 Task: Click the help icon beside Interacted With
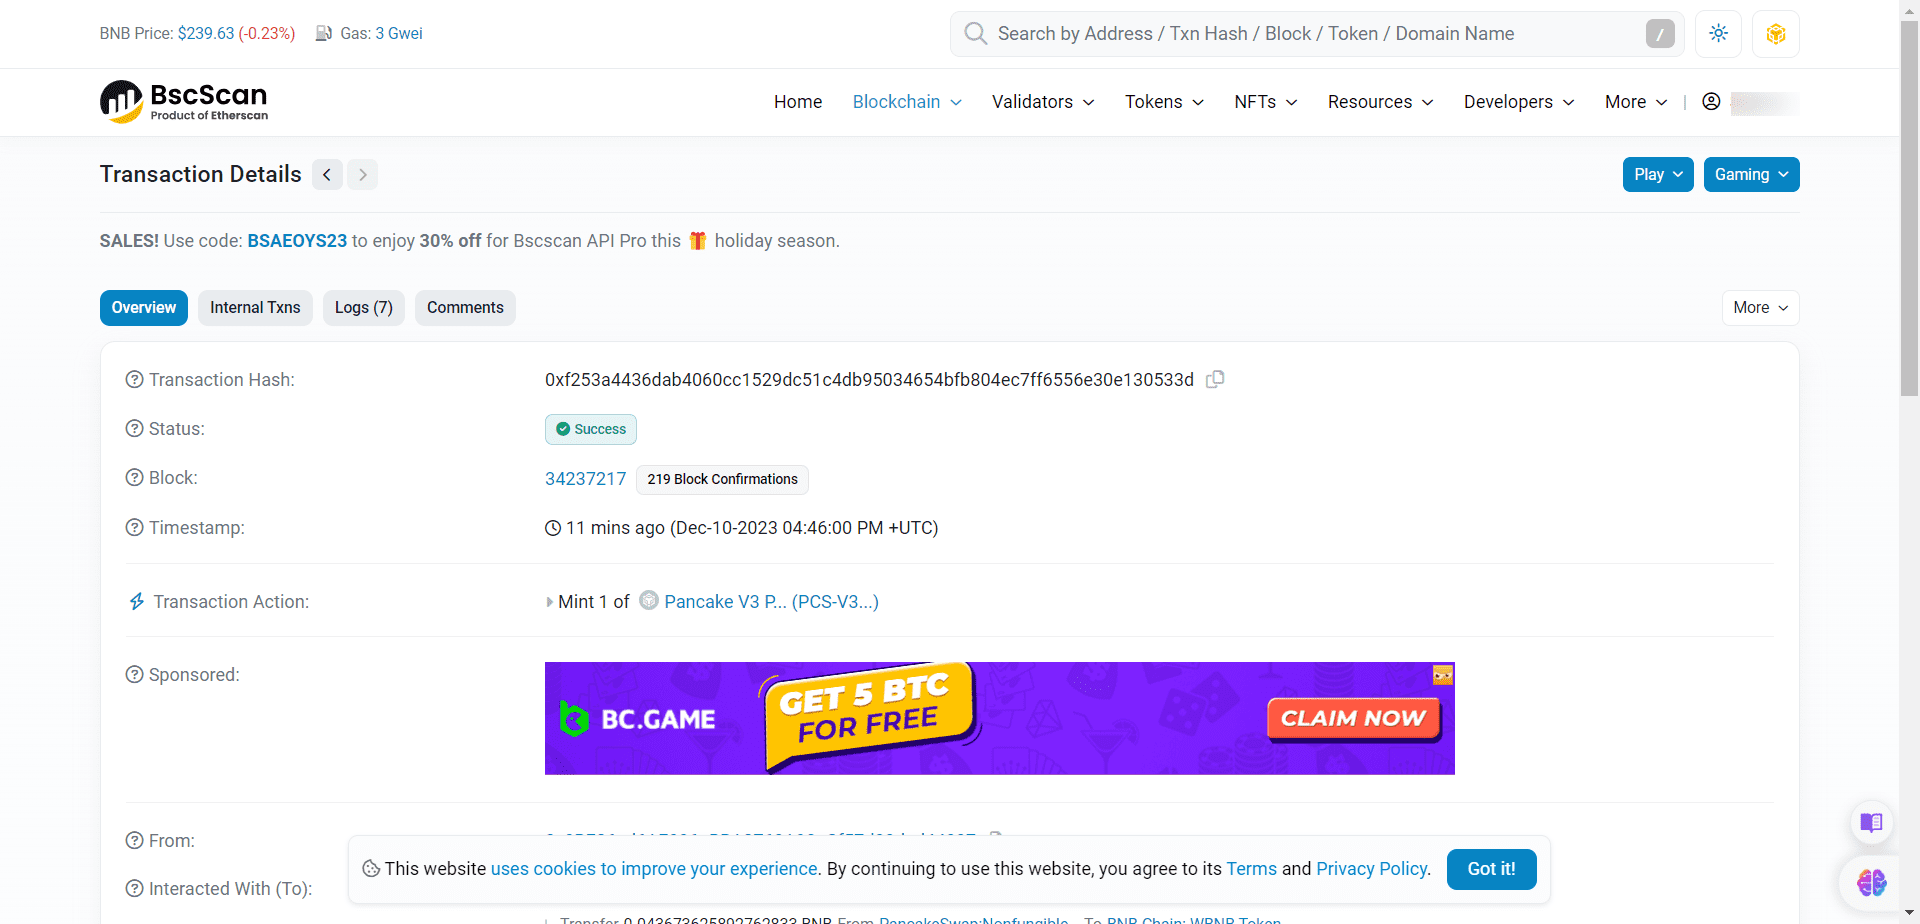[x=134, y=889]
